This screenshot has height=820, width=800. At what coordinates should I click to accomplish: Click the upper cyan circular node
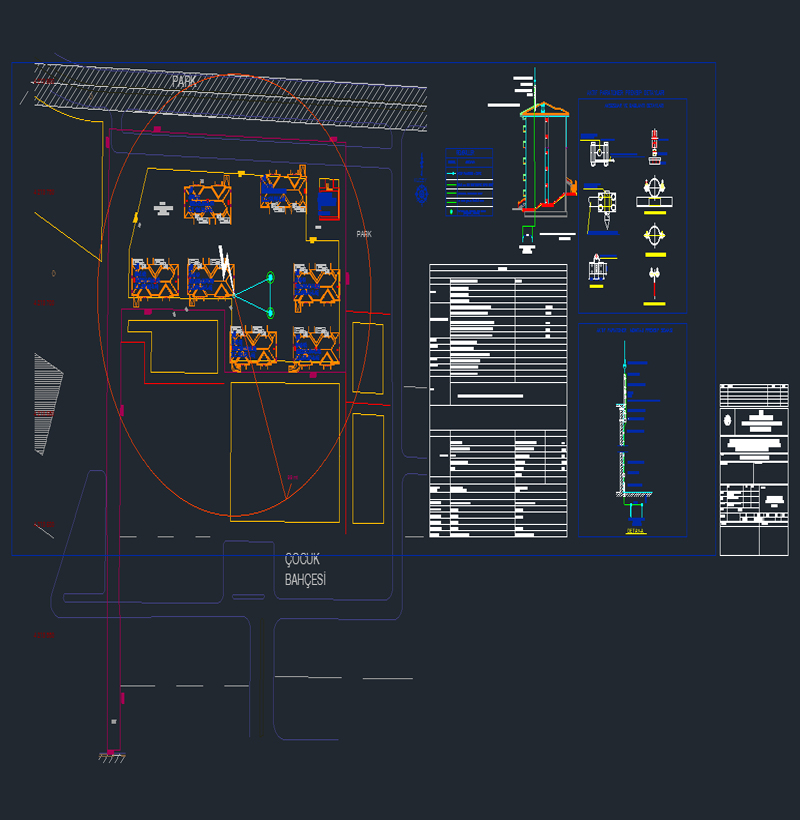(269, 278)
